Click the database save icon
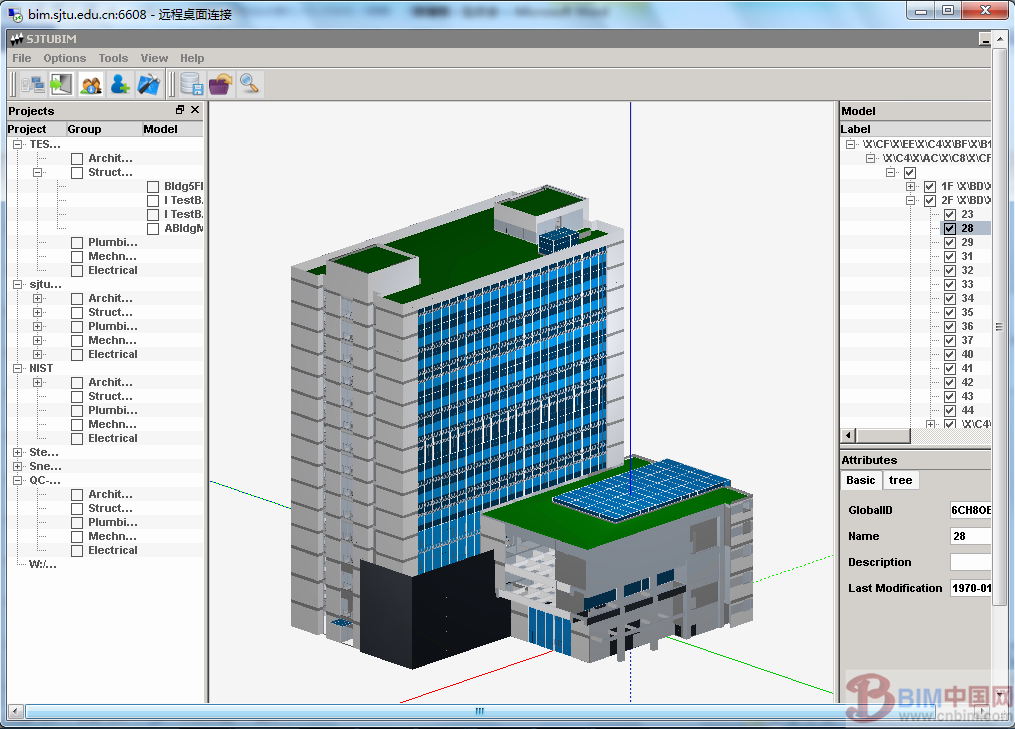1015x729 pixels. coord(191,84)
